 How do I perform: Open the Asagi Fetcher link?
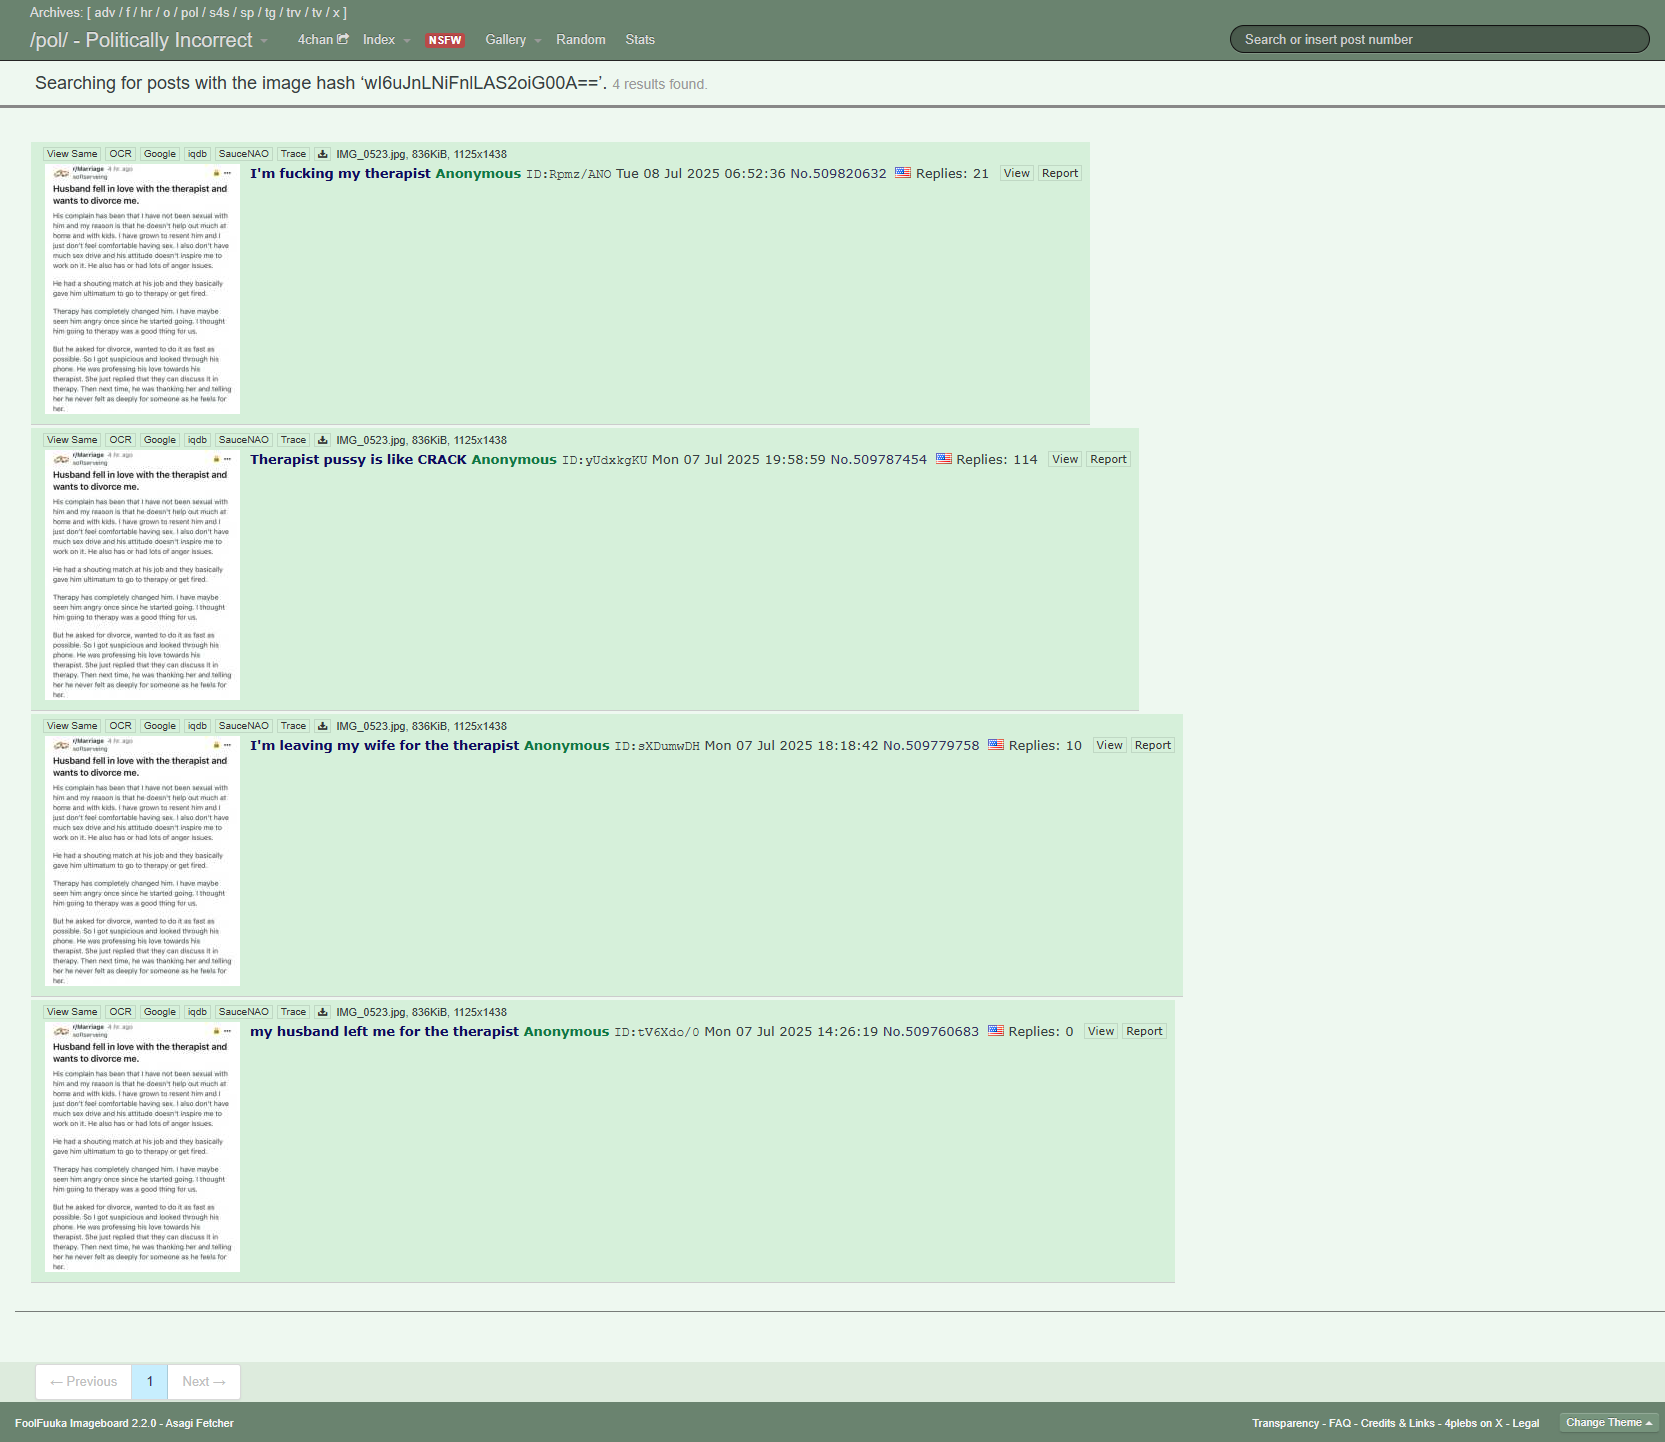point(200,1423)
